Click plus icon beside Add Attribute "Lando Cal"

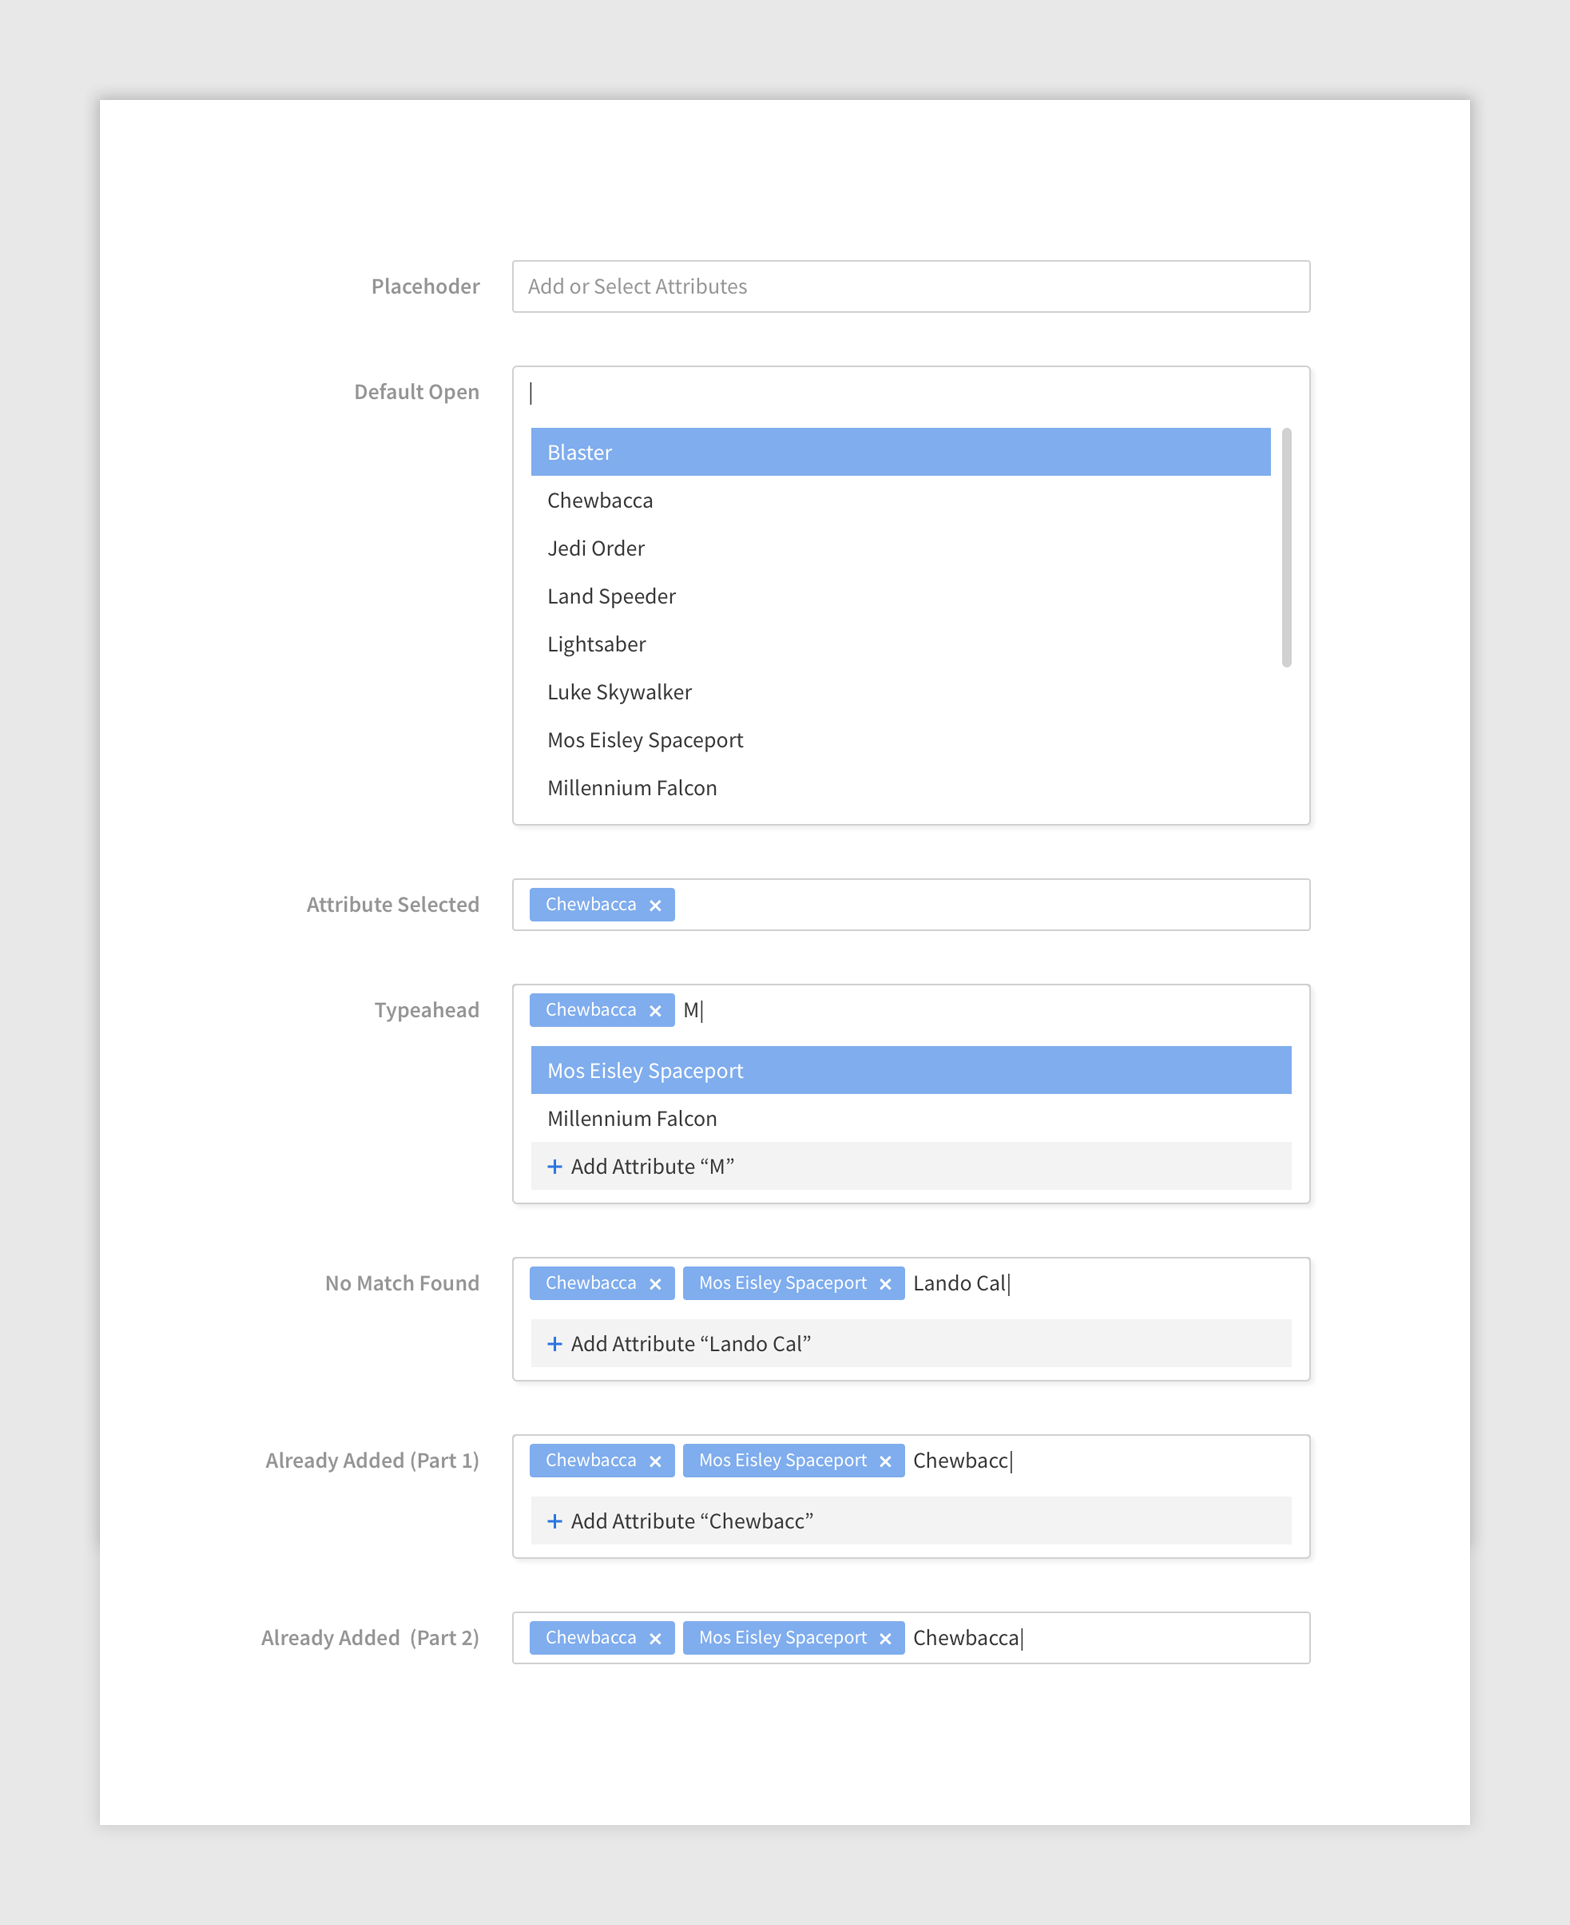[555, 1344]
